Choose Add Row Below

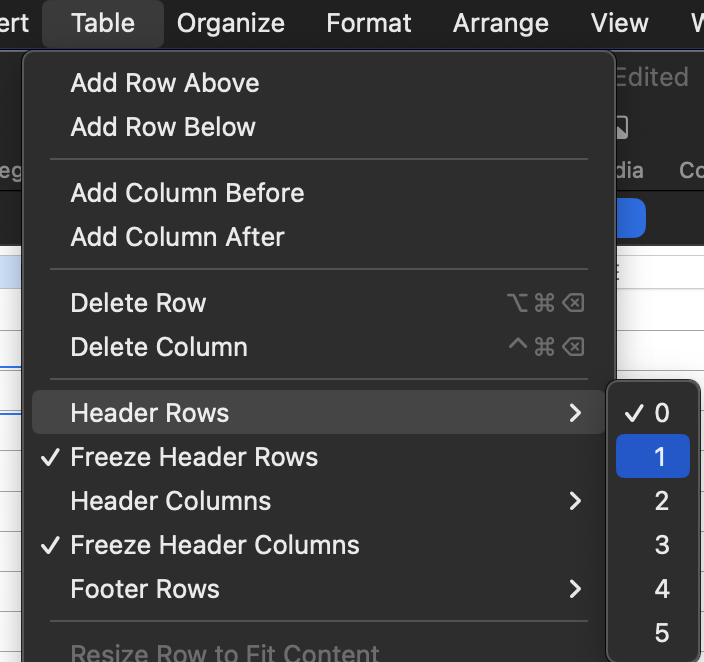(x=163, y=127)
